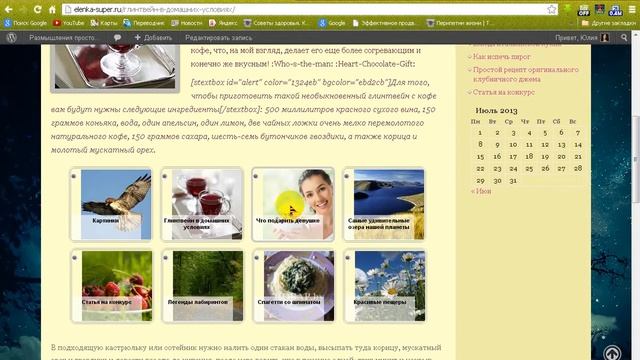Image resolution: width=640 pixels, height=360 pixels.
Task: Open the Chrome menu hamburger icon
Action: (631, 9)
